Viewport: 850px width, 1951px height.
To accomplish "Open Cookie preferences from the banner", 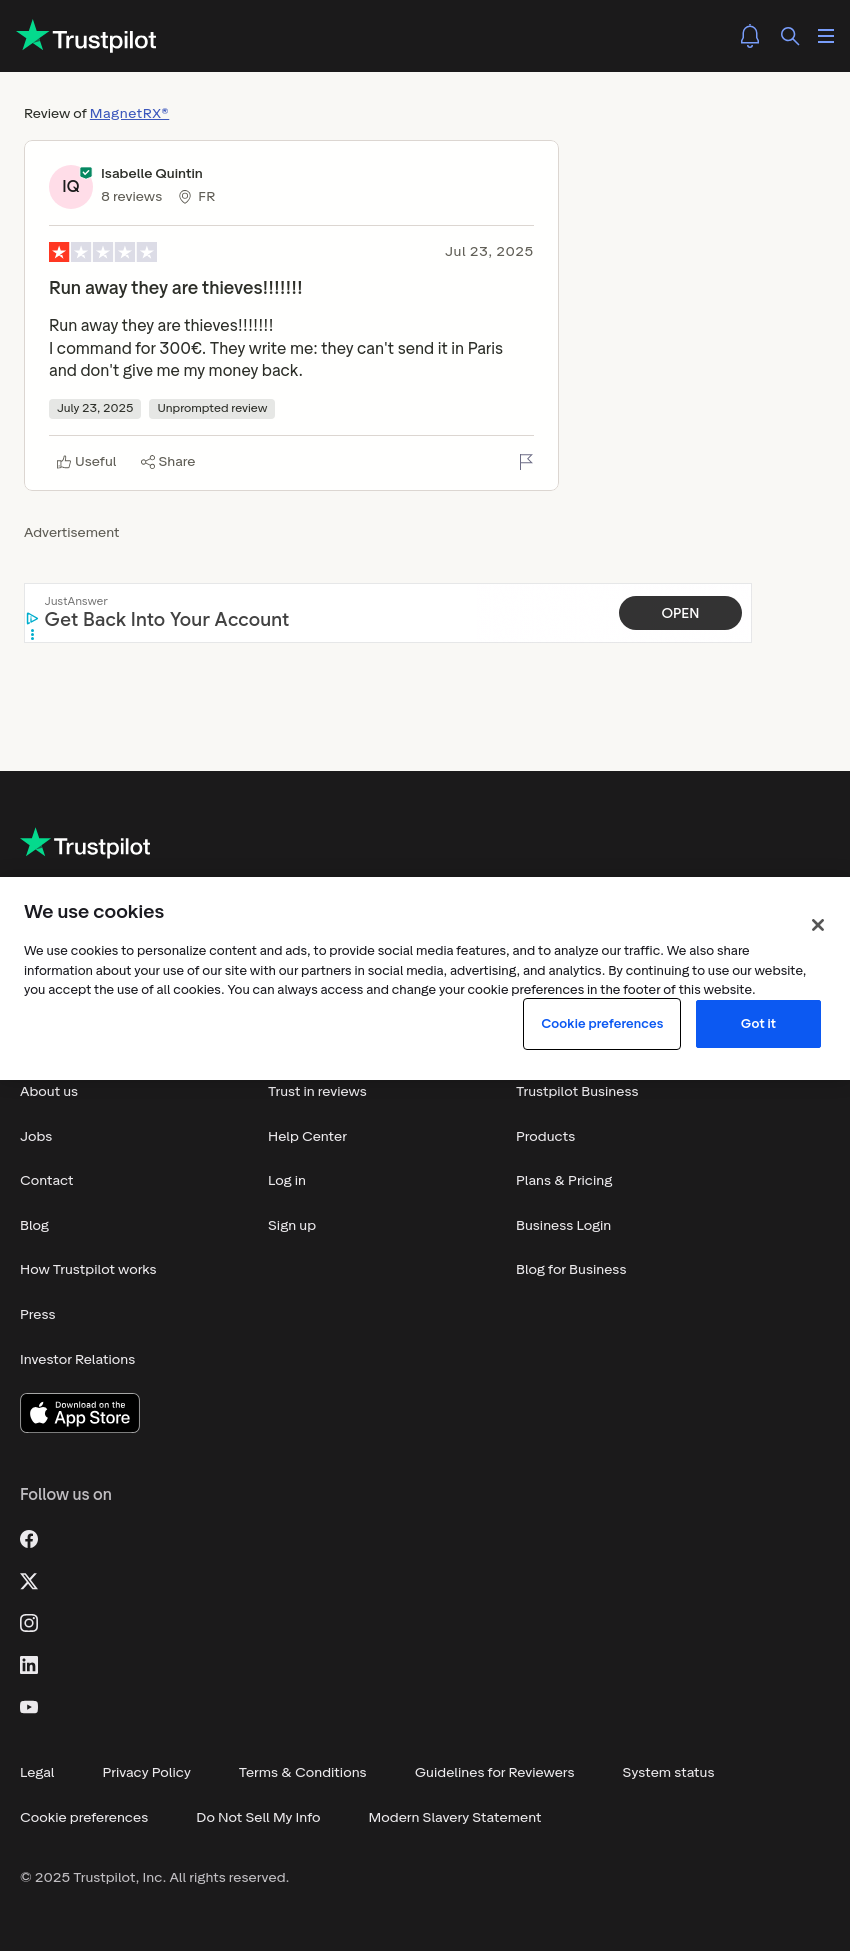I will pyautogui.click(x=602, y=1024).
